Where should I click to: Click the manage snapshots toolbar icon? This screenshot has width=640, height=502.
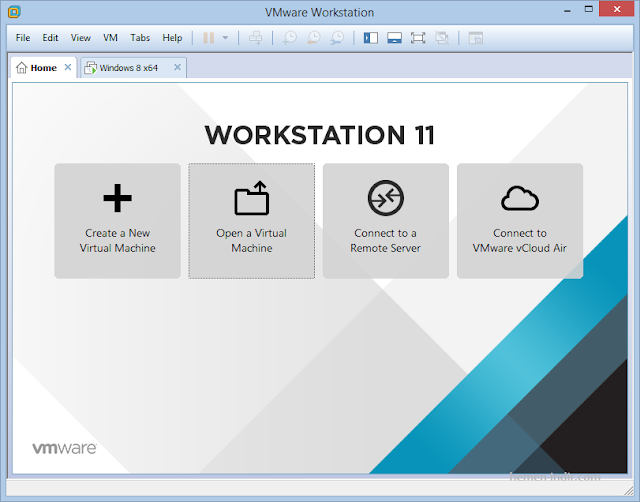[337, 38]
